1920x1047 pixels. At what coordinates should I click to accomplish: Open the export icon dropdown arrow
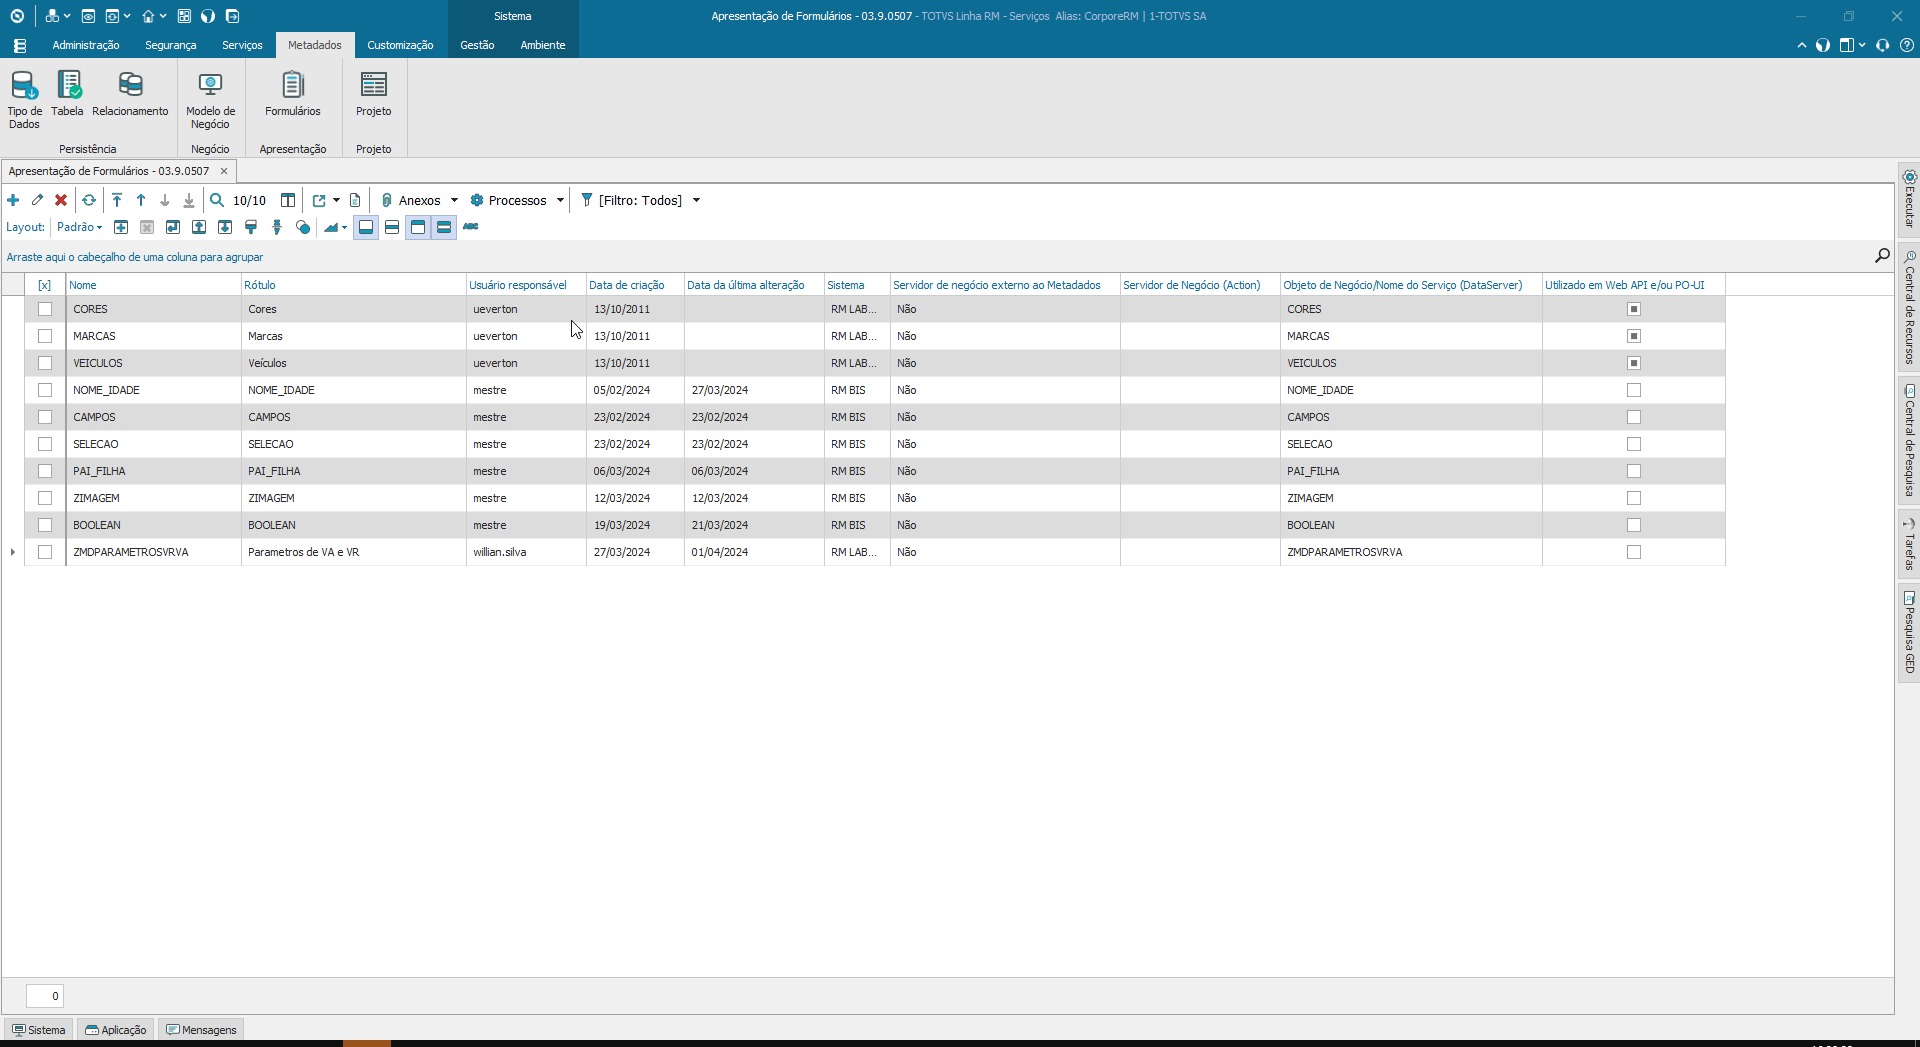pyautogui.click(x=336, y=200)
